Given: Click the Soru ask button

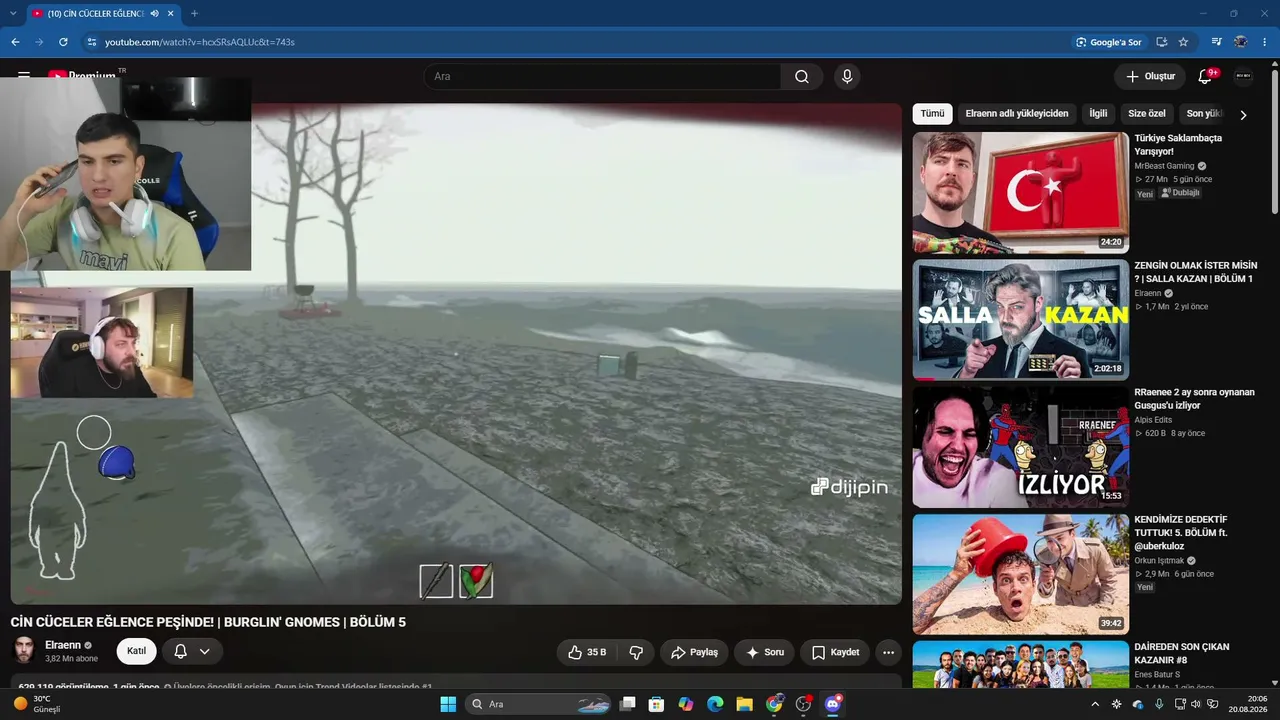Looking at the screenshot, I should 765,652.
